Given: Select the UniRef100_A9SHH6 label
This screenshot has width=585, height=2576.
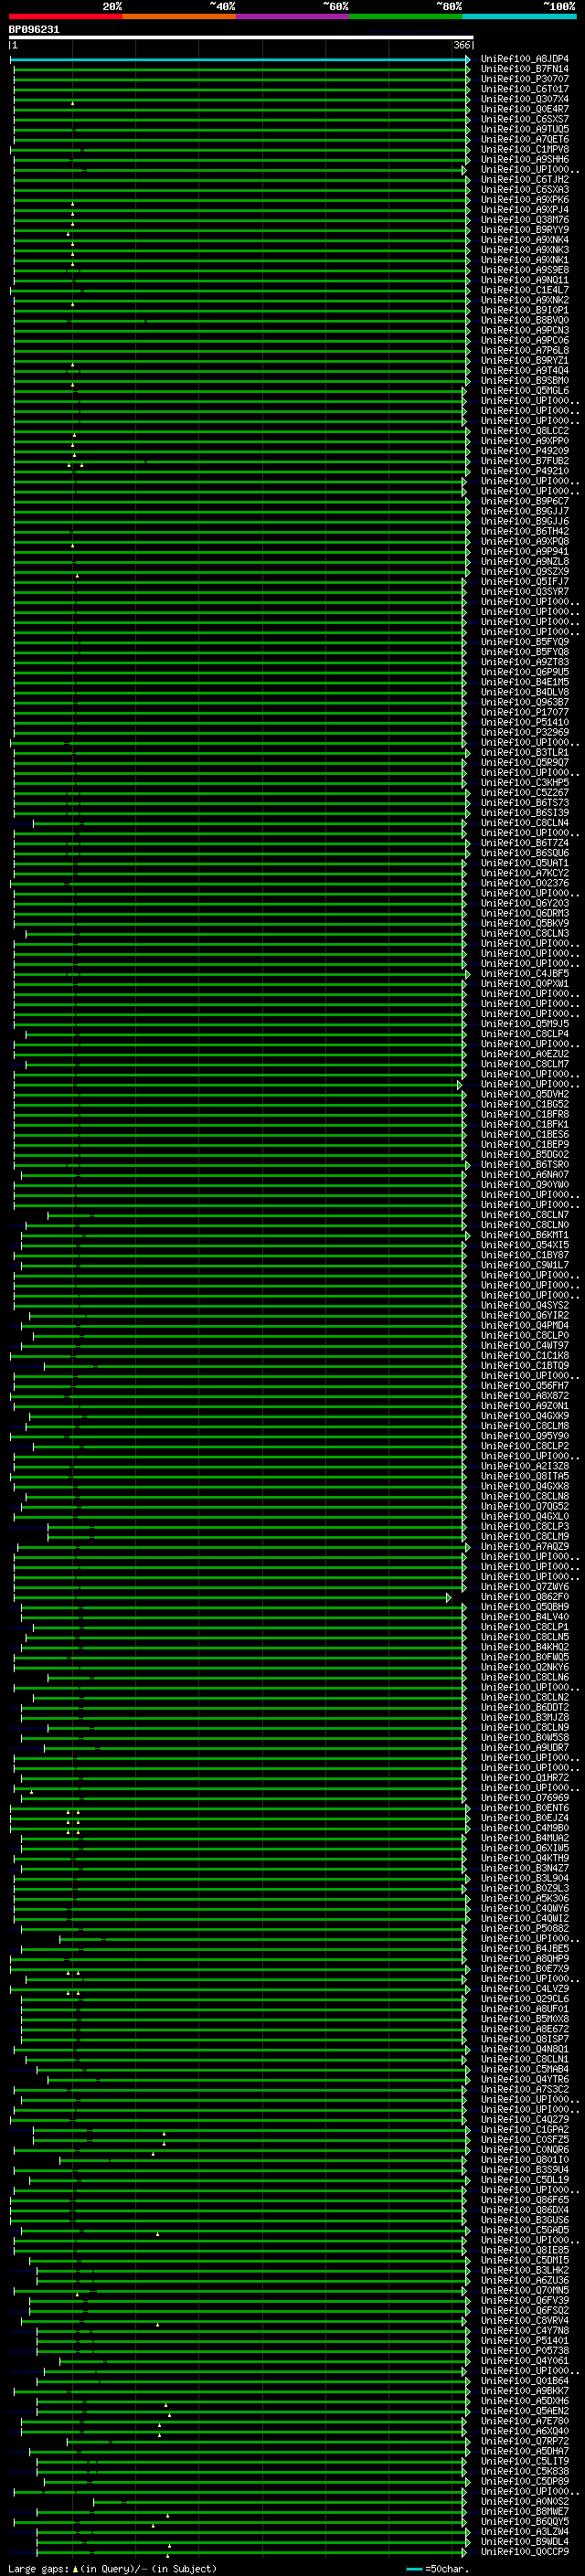Looking at the screenshot, I should coord(524,159).
